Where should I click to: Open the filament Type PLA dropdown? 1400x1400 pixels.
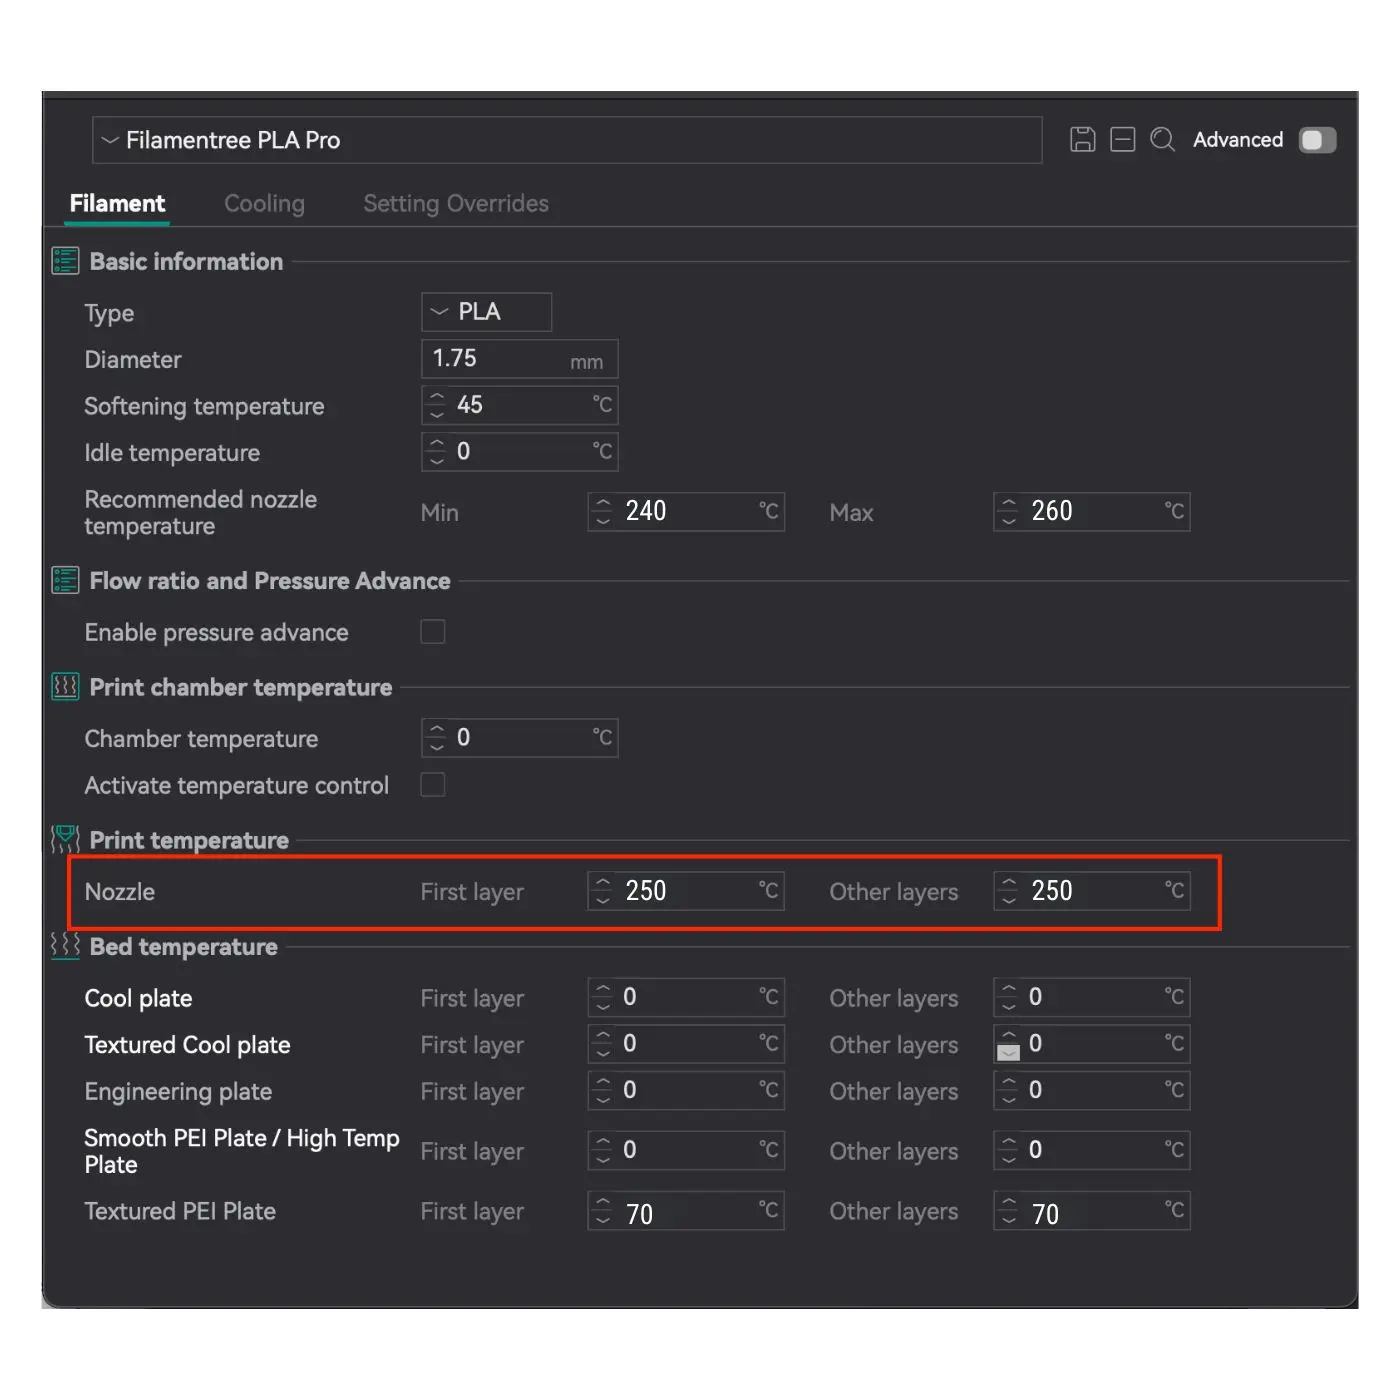click(486, 312)
